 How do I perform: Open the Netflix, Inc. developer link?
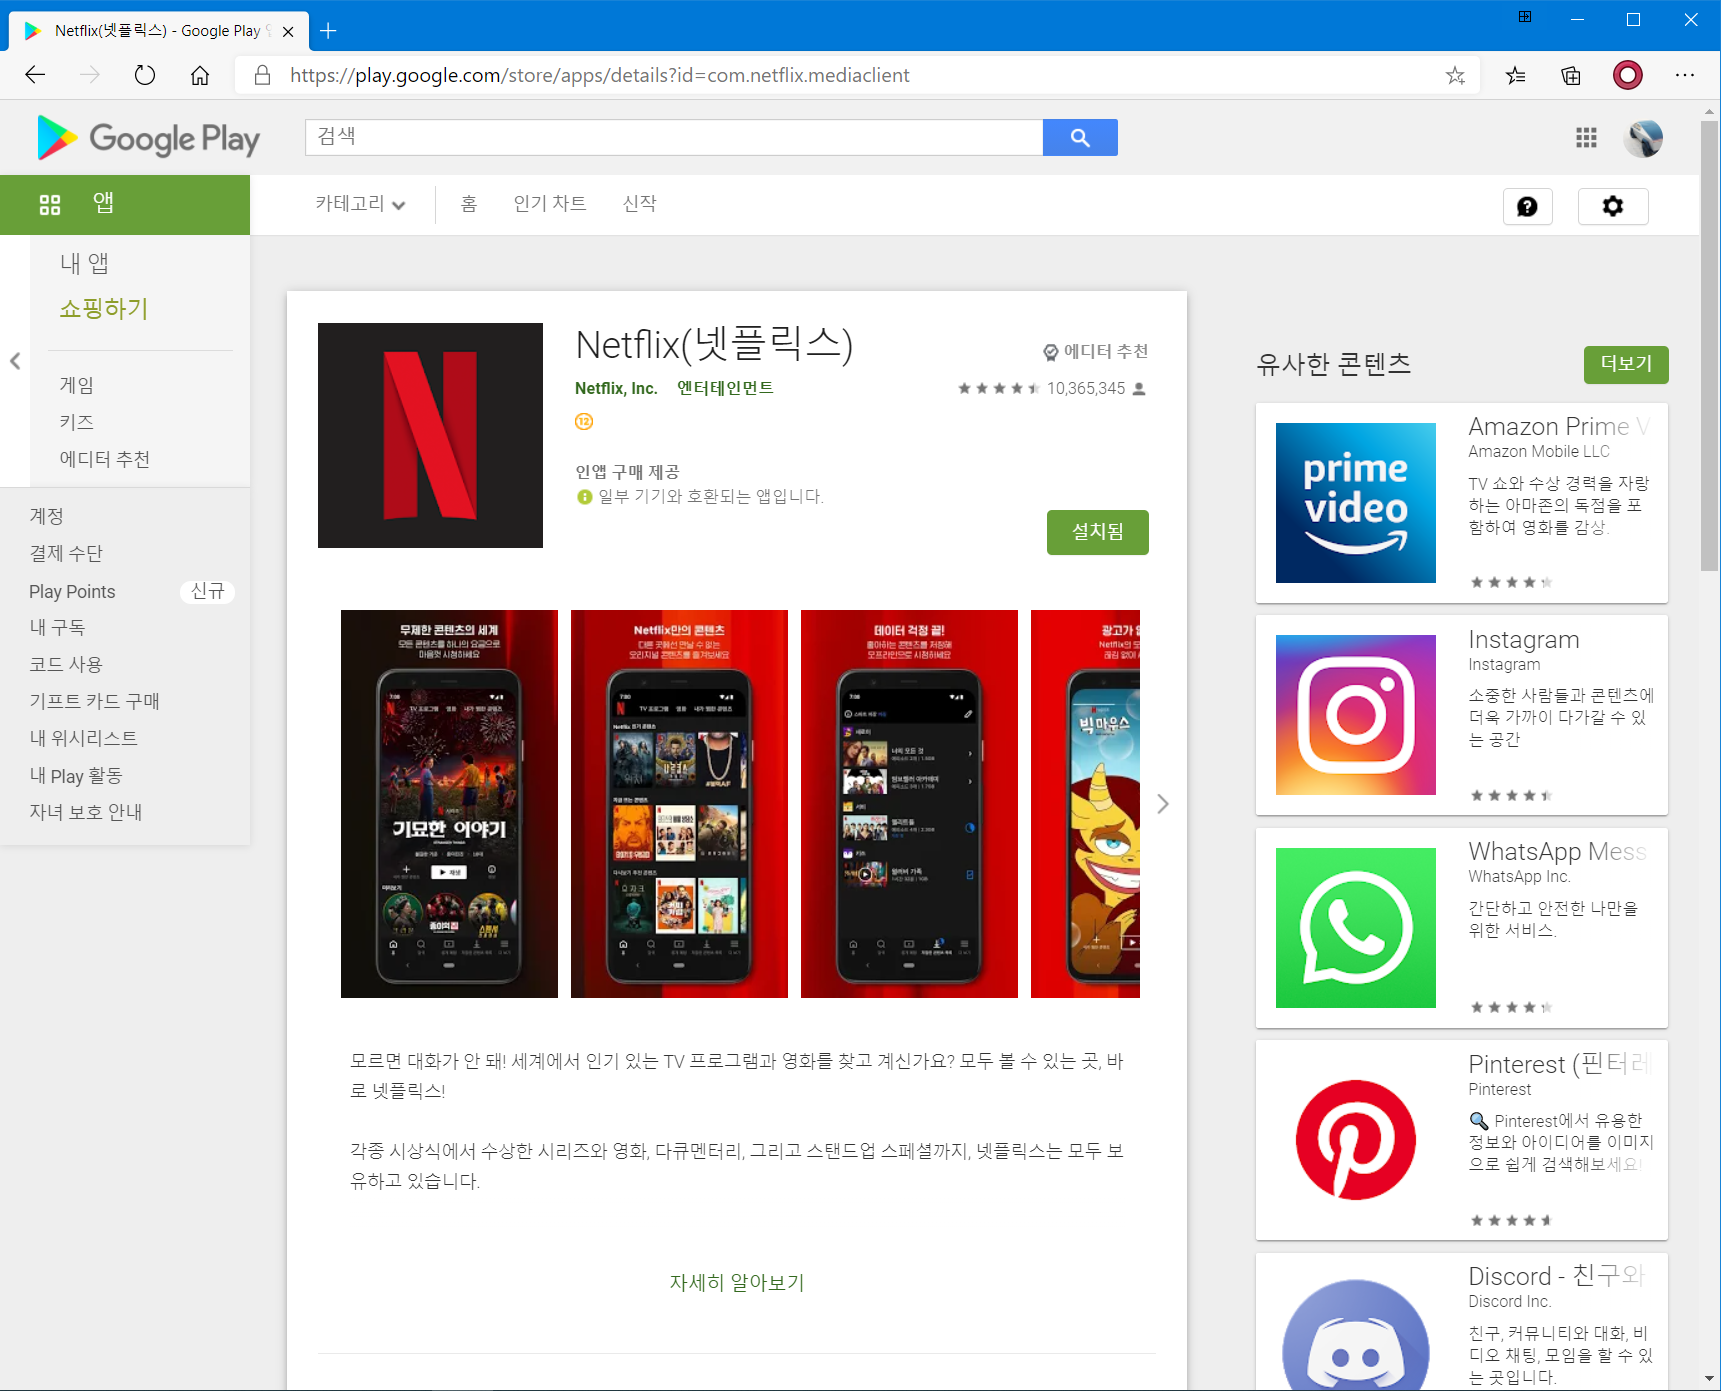(x=616, y=388)
